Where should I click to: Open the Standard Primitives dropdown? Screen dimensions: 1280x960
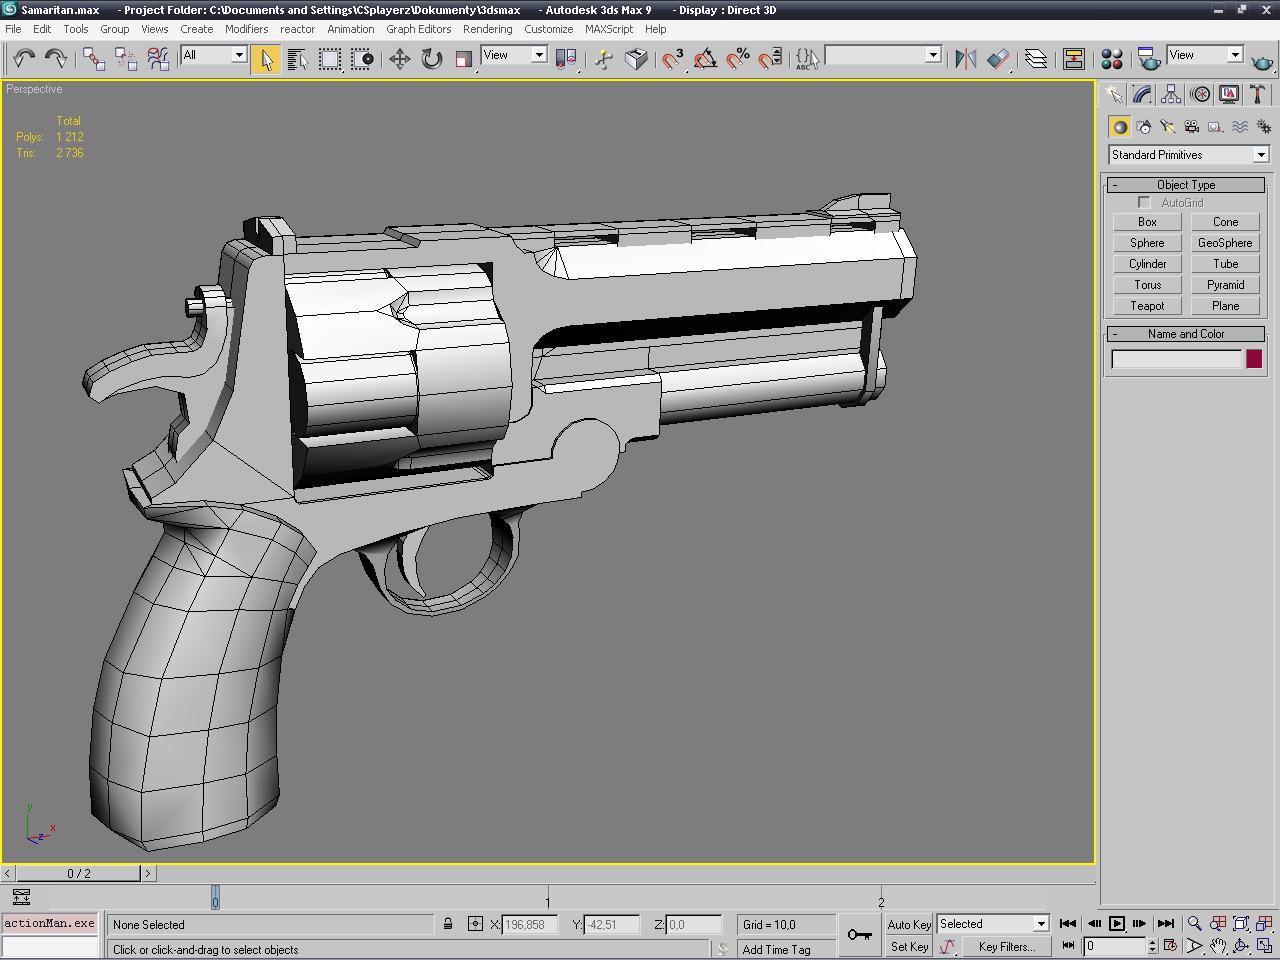1189,155
